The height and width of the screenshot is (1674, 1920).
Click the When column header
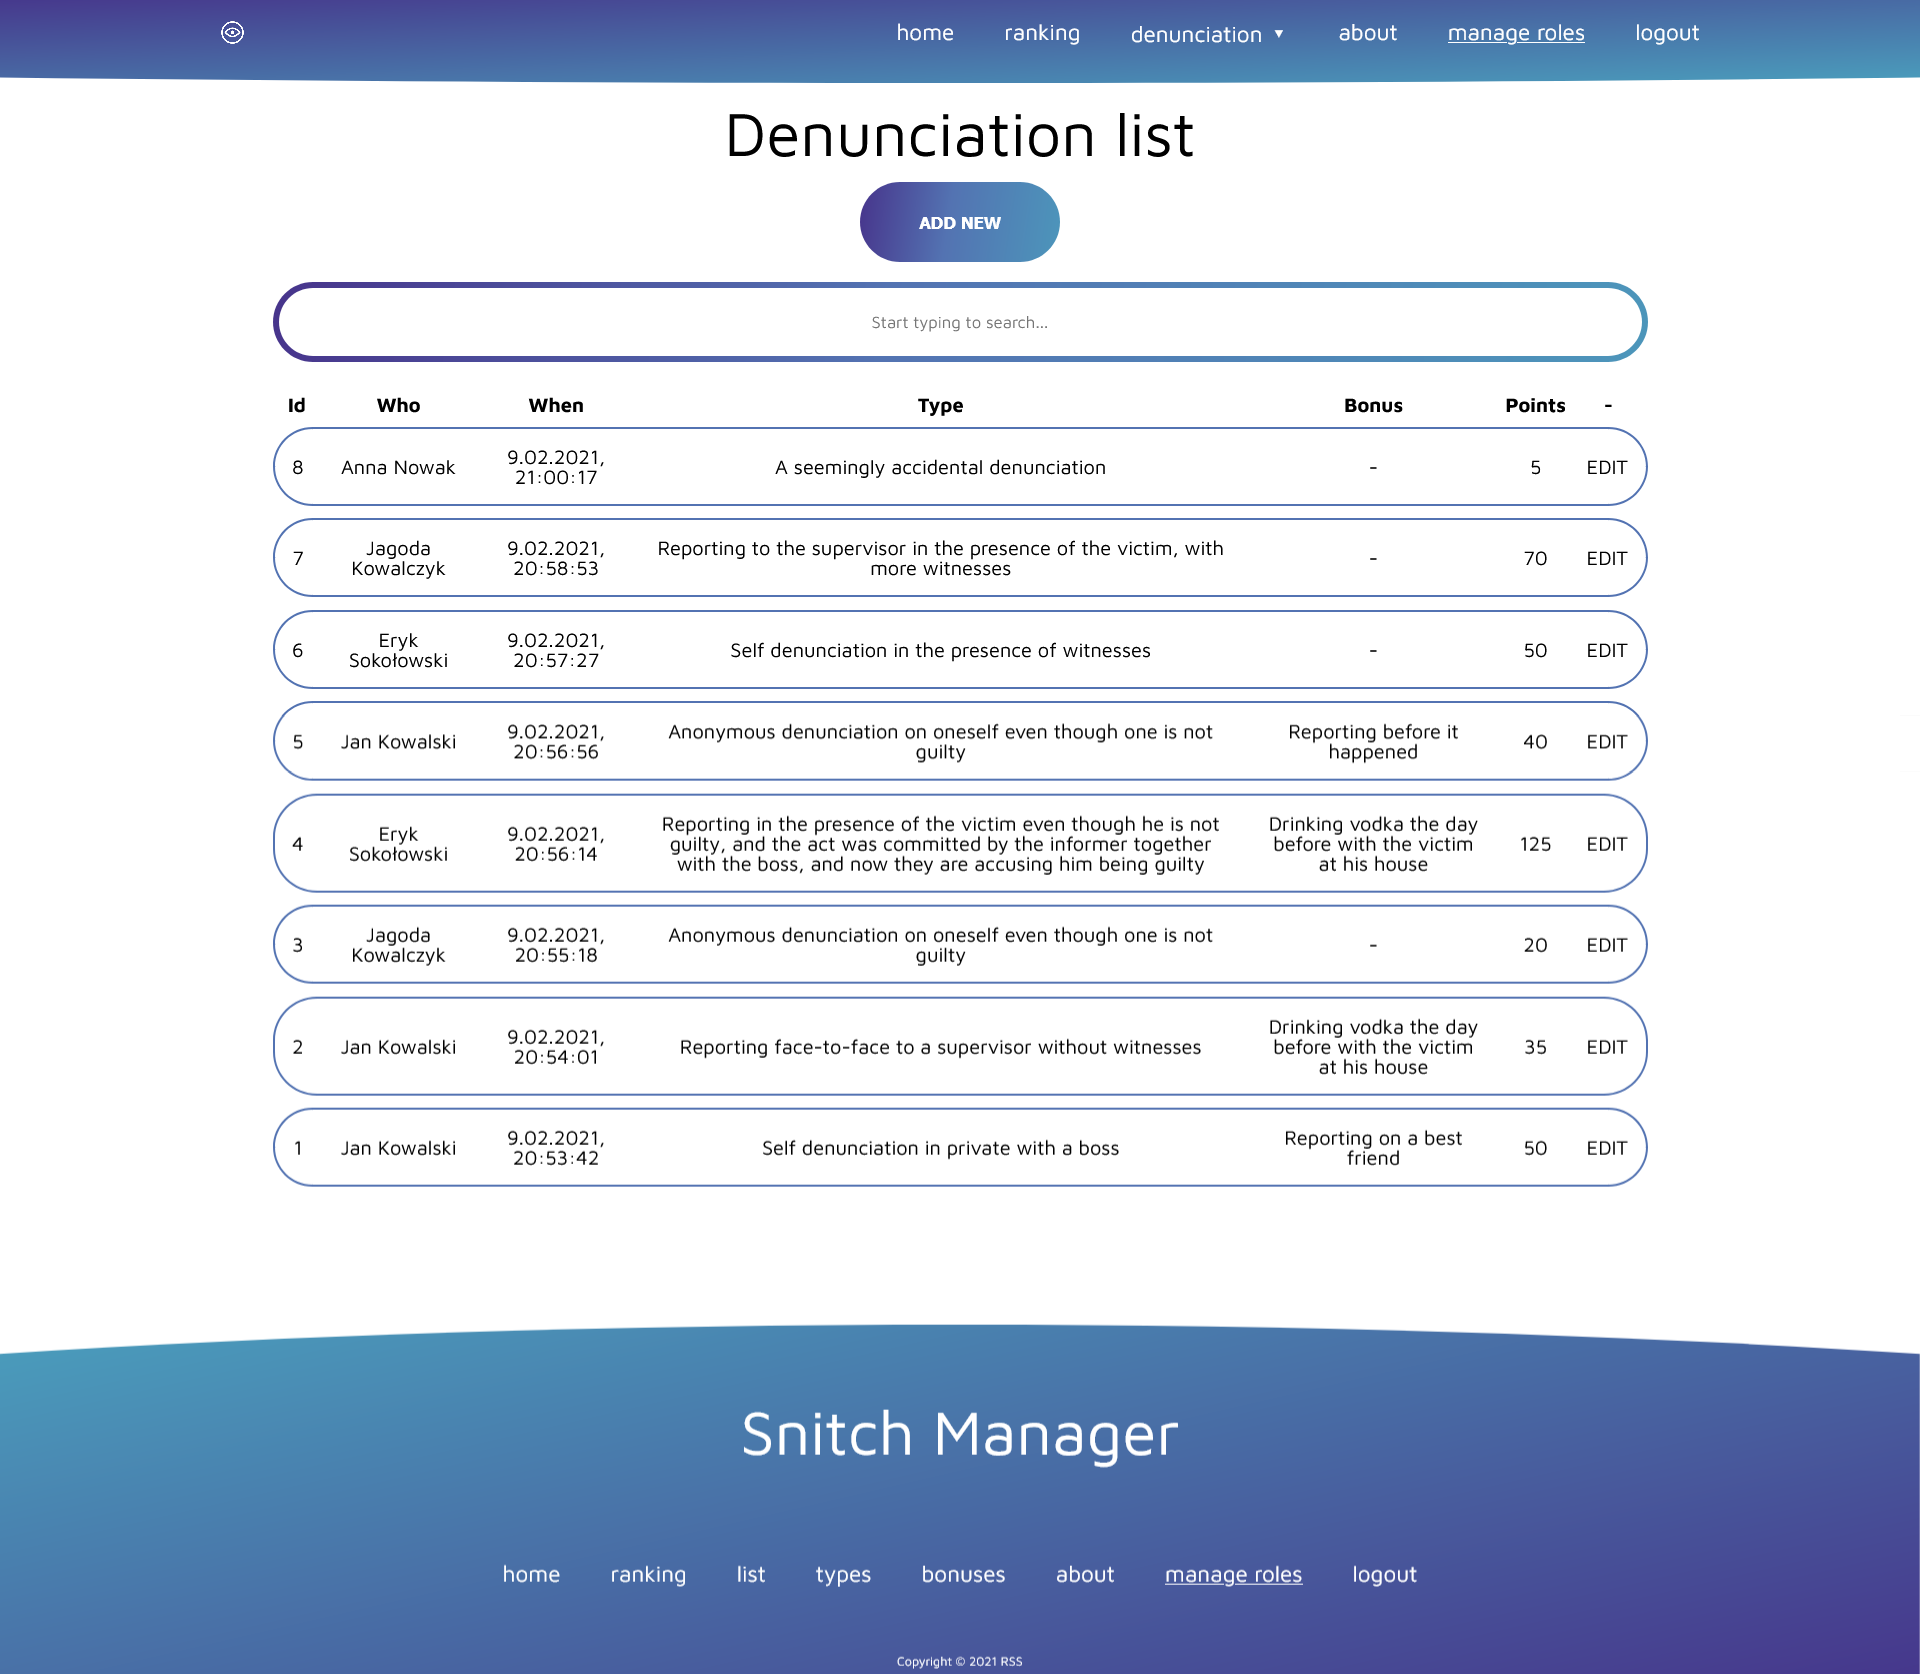[555, 405]
